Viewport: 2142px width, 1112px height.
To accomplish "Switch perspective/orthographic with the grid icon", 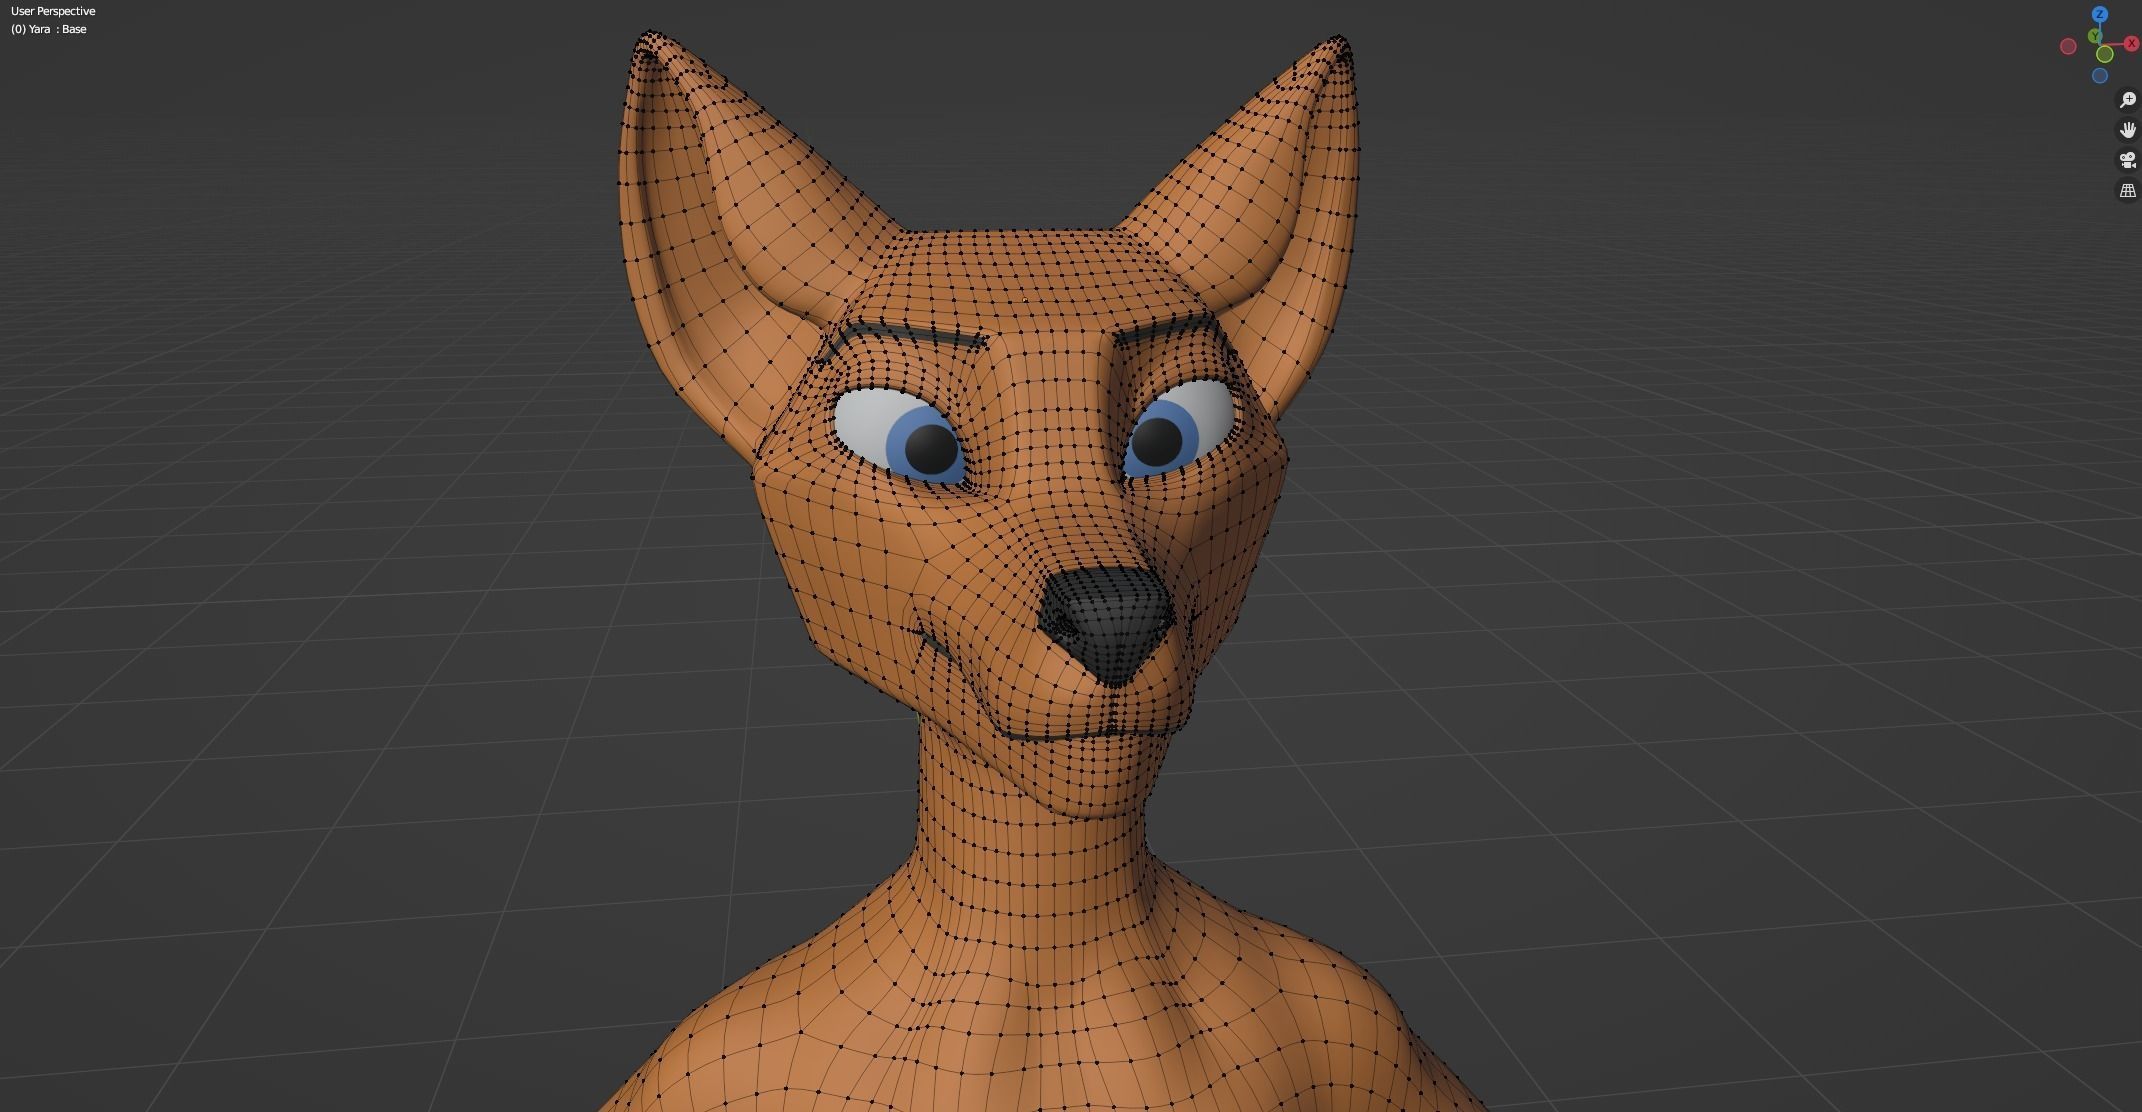I will click(2128, 190).
